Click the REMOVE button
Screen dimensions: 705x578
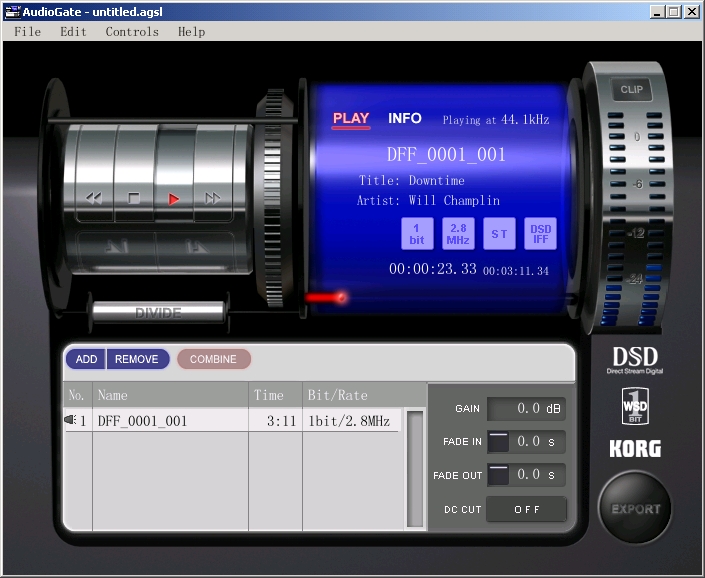[137, 359]
